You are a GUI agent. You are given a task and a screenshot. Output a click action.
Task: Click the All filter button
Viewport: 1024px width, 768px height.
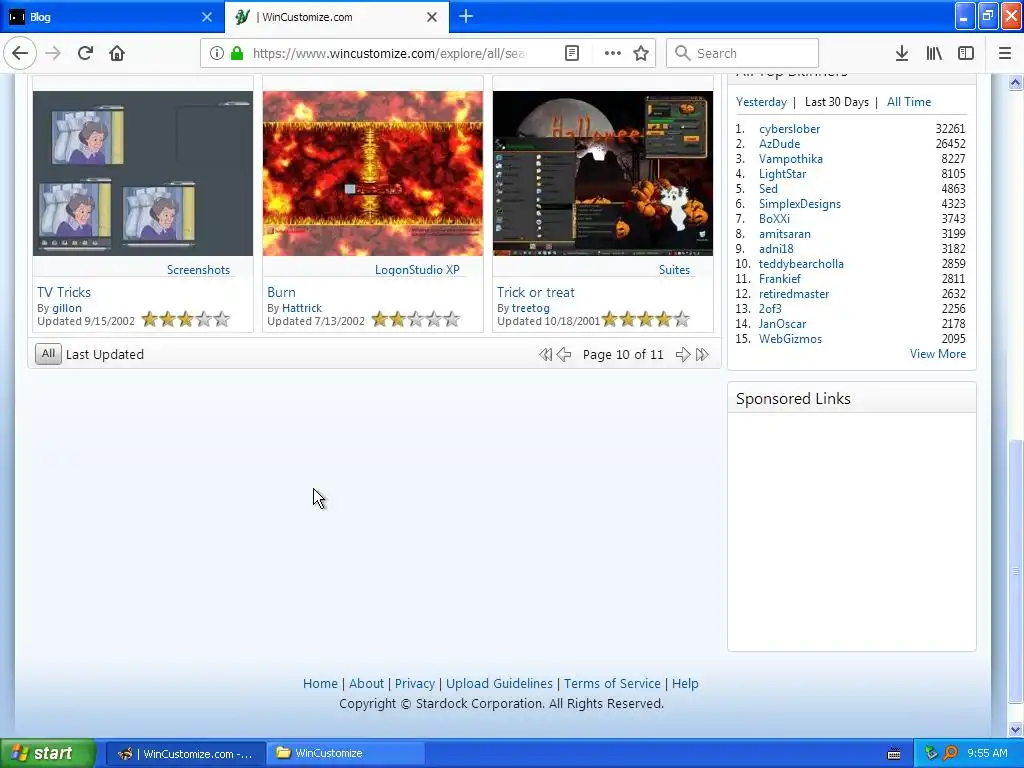point(48,354)
